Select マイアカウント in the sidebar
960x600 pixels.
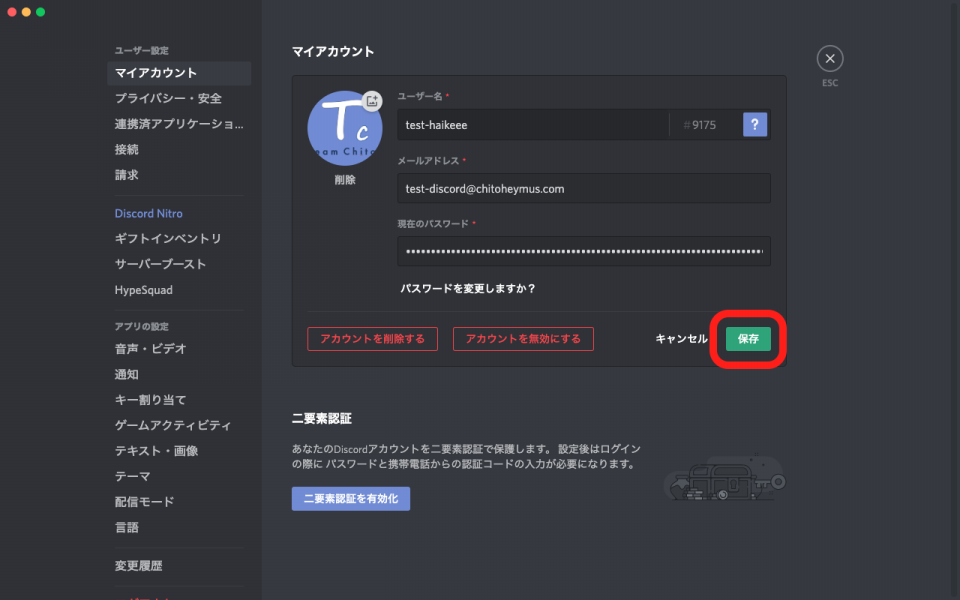click(179, 73)
